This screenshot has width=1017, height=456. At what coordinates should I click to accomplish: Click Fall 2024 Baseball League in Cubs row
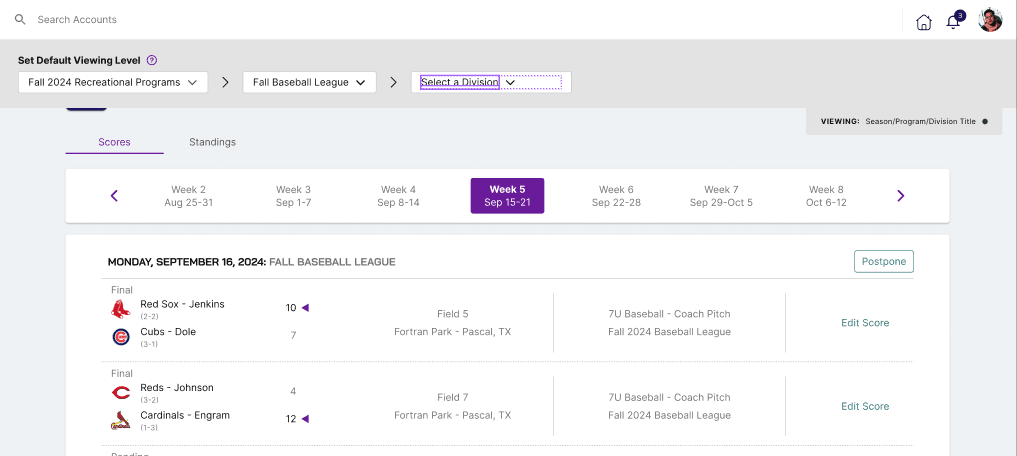[x=669, y=332]
